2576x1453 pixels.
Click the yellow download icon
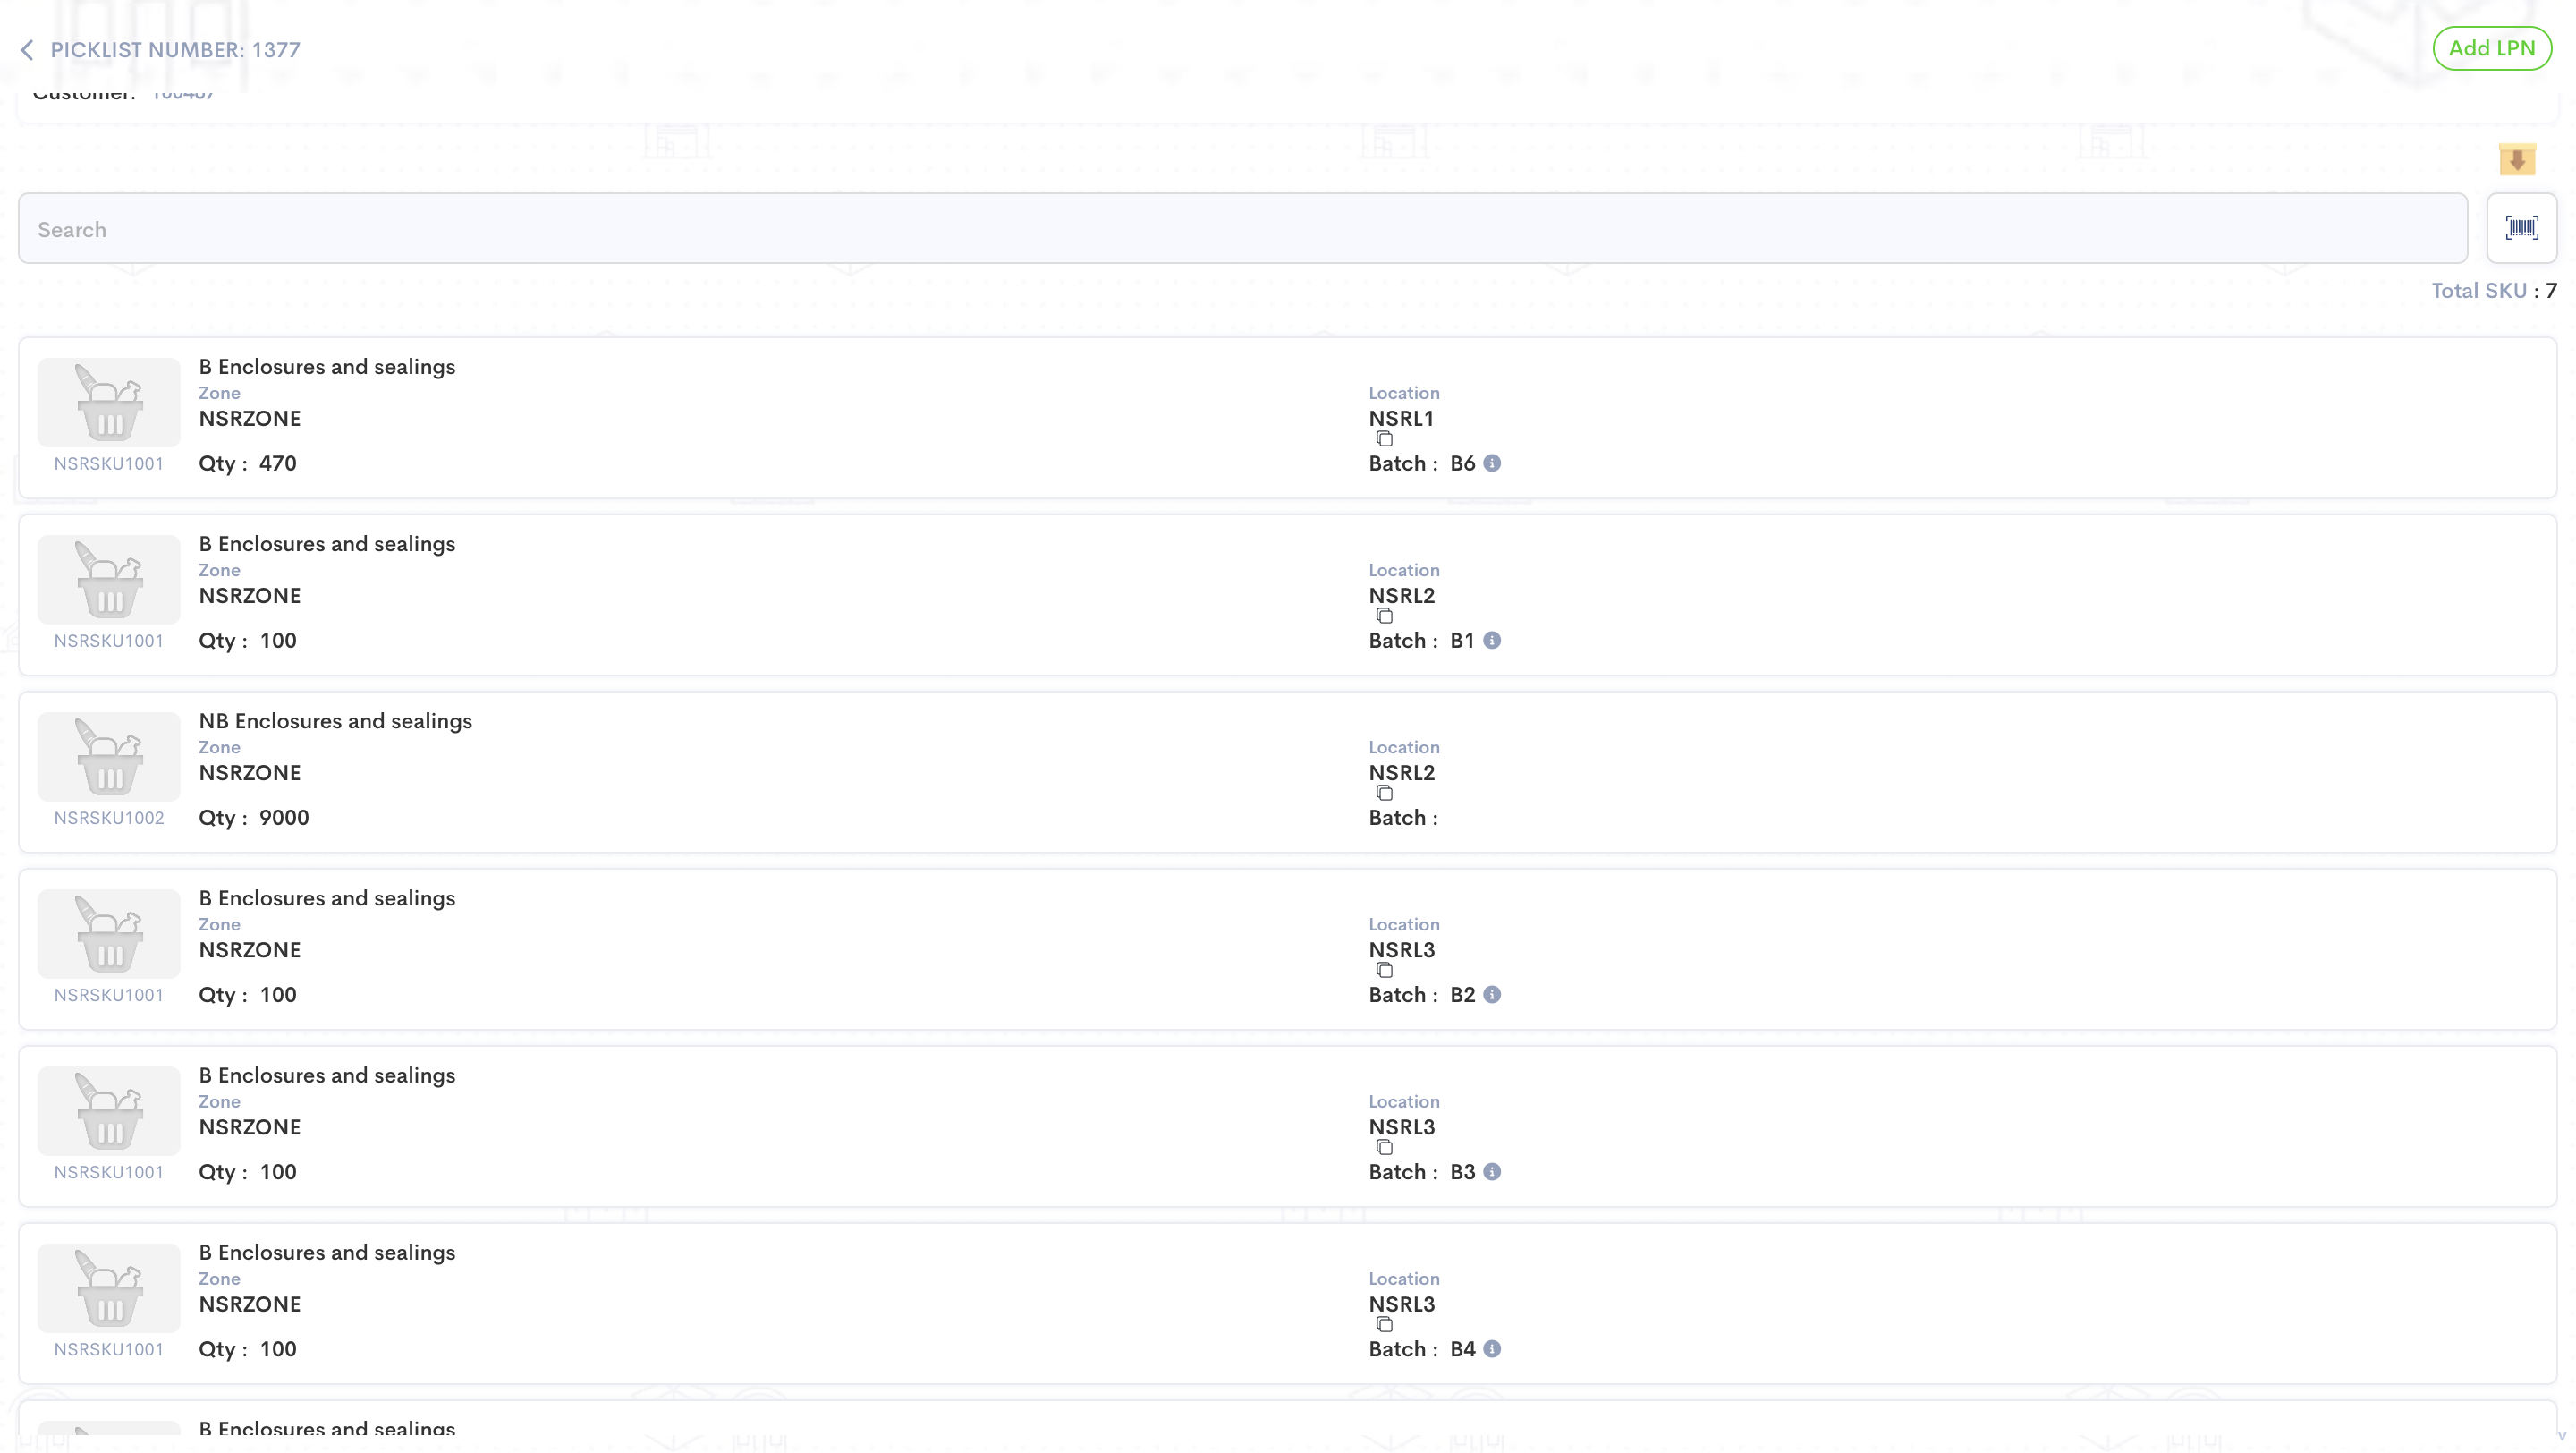(x=2517, y=160)
